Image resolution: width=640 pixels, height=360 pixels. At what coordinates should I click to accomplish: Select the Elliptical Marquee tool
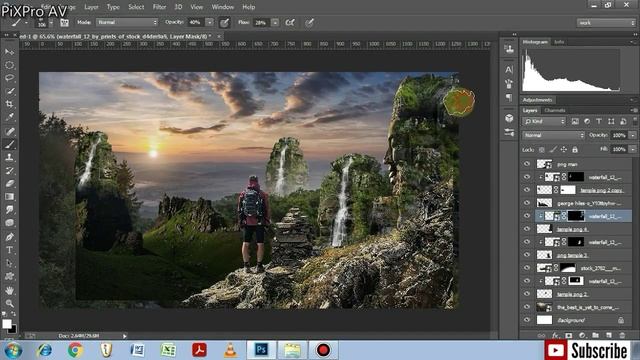(9, 65)
